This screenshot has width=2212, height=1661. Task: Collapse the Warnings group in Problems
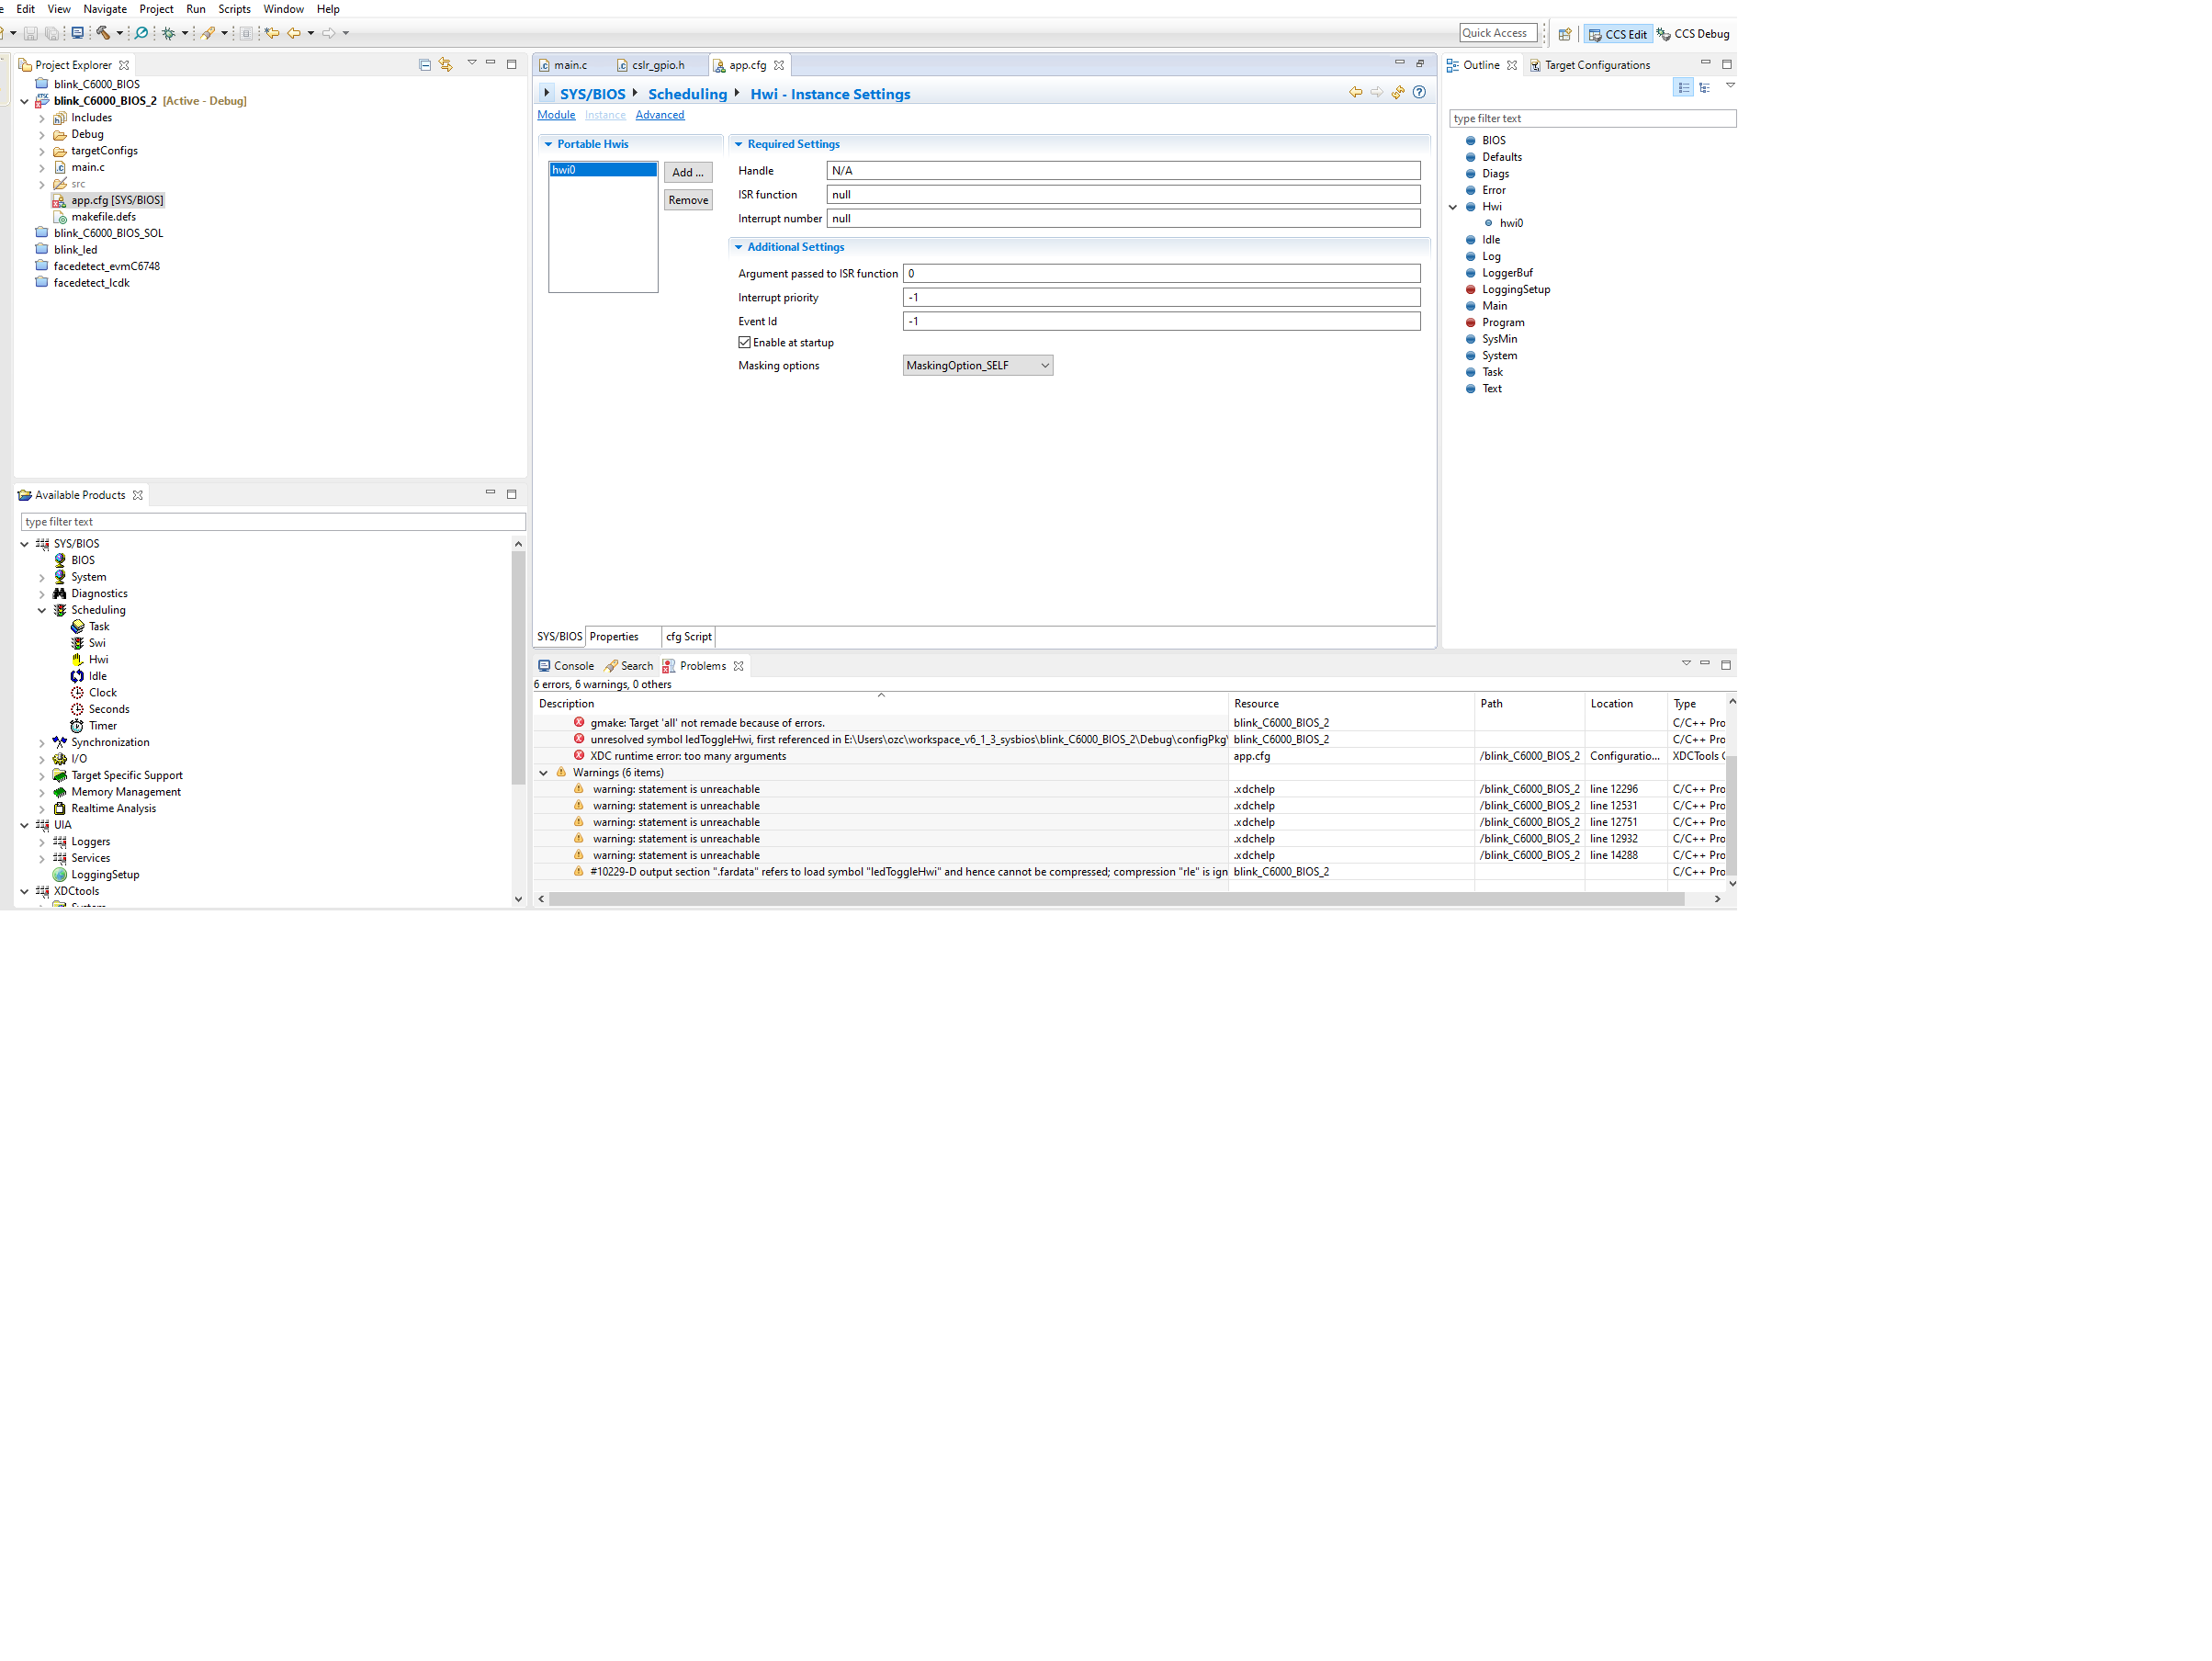coord(543,773)
